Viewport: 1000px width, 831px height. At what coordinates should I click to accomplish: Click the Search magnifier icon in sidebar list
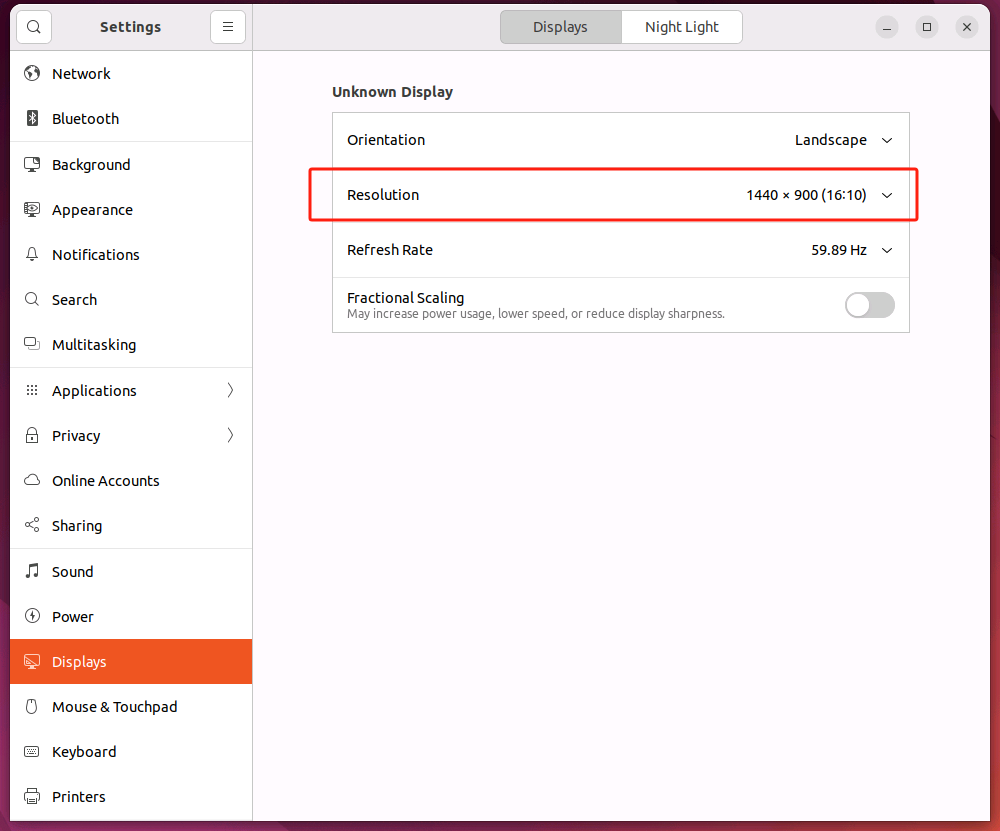coord(32,299)
